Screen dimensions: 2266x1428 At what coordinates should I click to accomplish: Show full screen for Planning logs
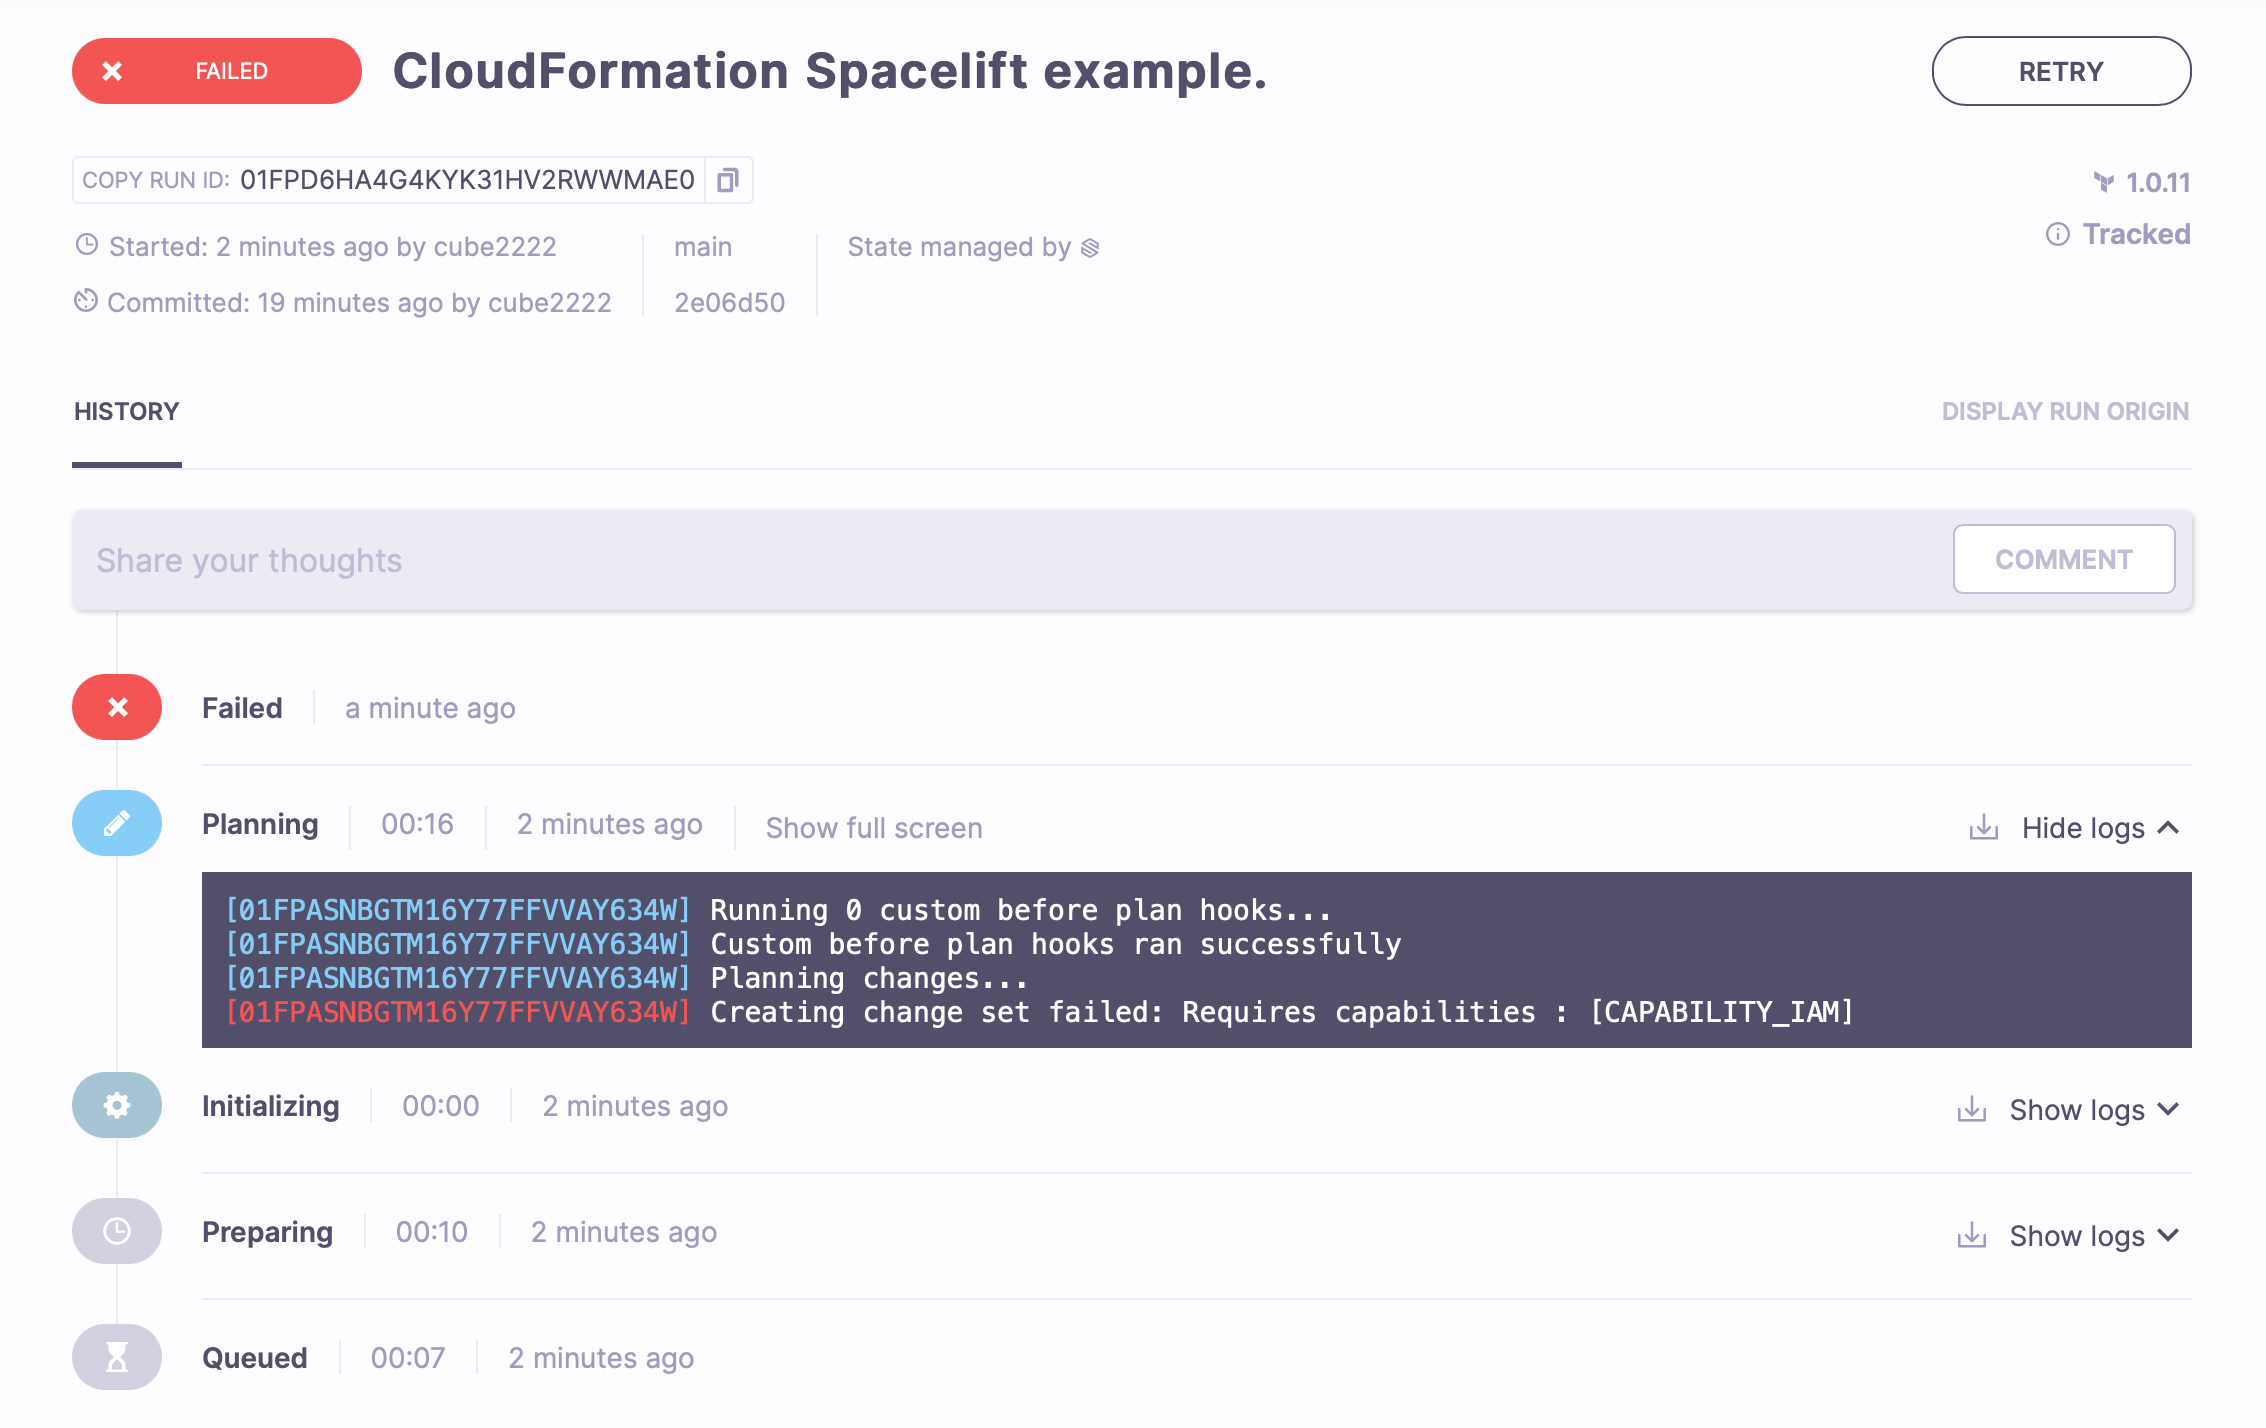click(x=875, y=826)
